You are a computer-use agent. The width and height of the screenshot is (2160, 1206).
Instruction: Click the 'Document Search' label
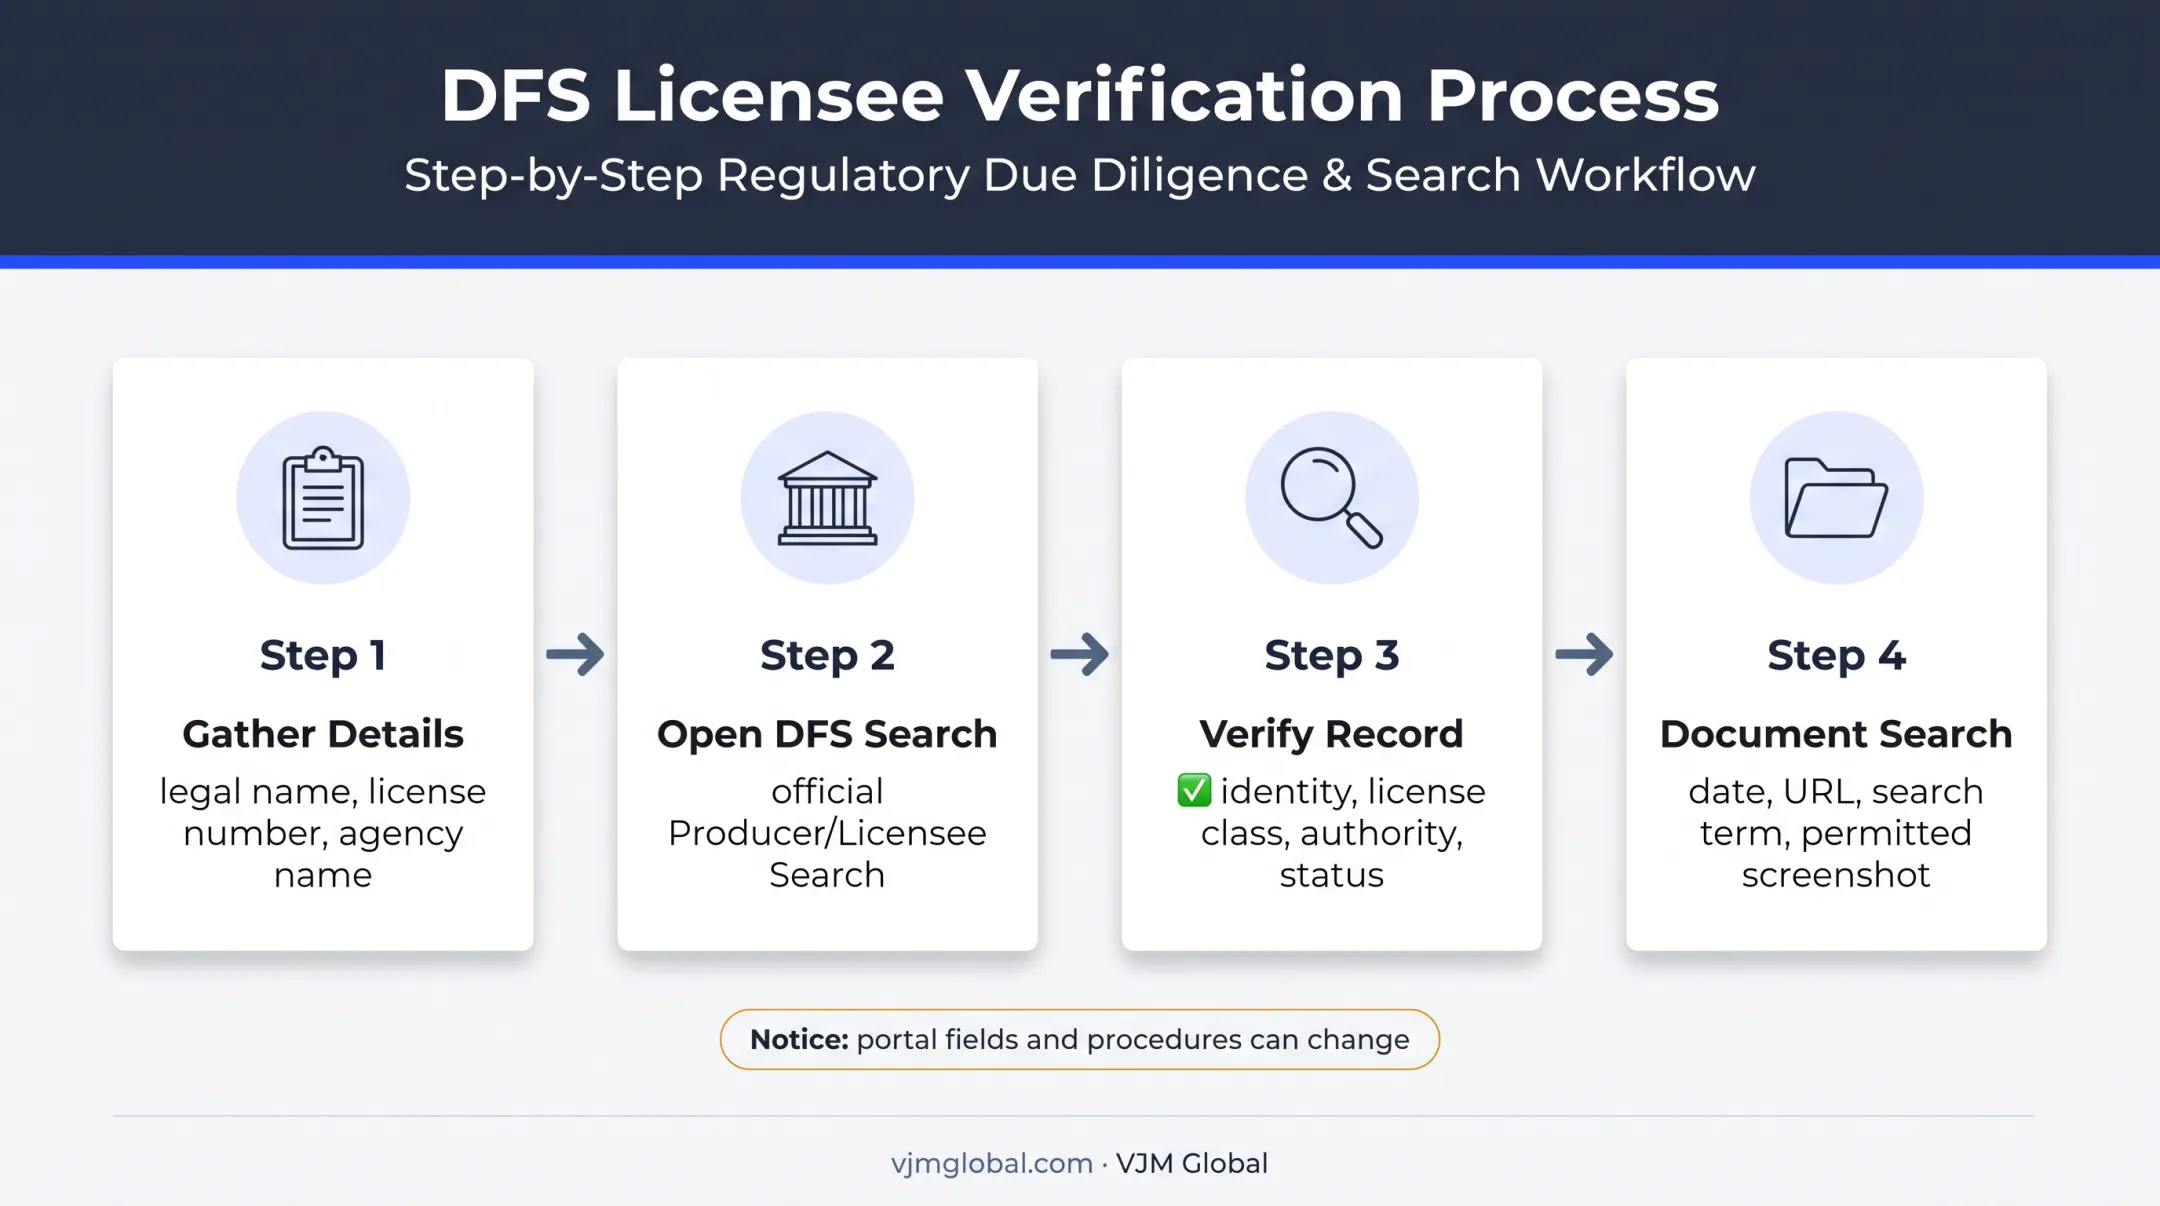[1836, 734]
